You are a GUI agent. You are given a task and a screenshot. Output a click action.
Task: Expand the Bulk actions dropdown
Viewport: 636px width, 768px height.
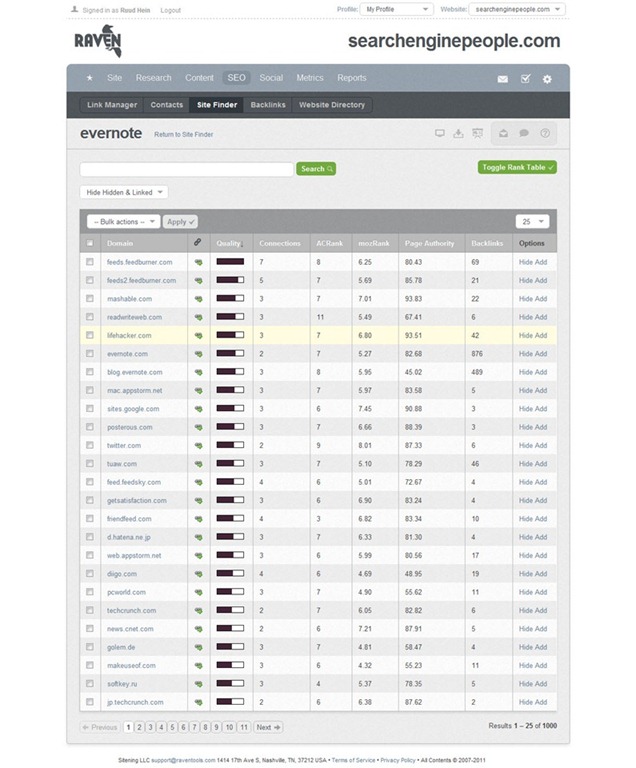tap(123, 221)
